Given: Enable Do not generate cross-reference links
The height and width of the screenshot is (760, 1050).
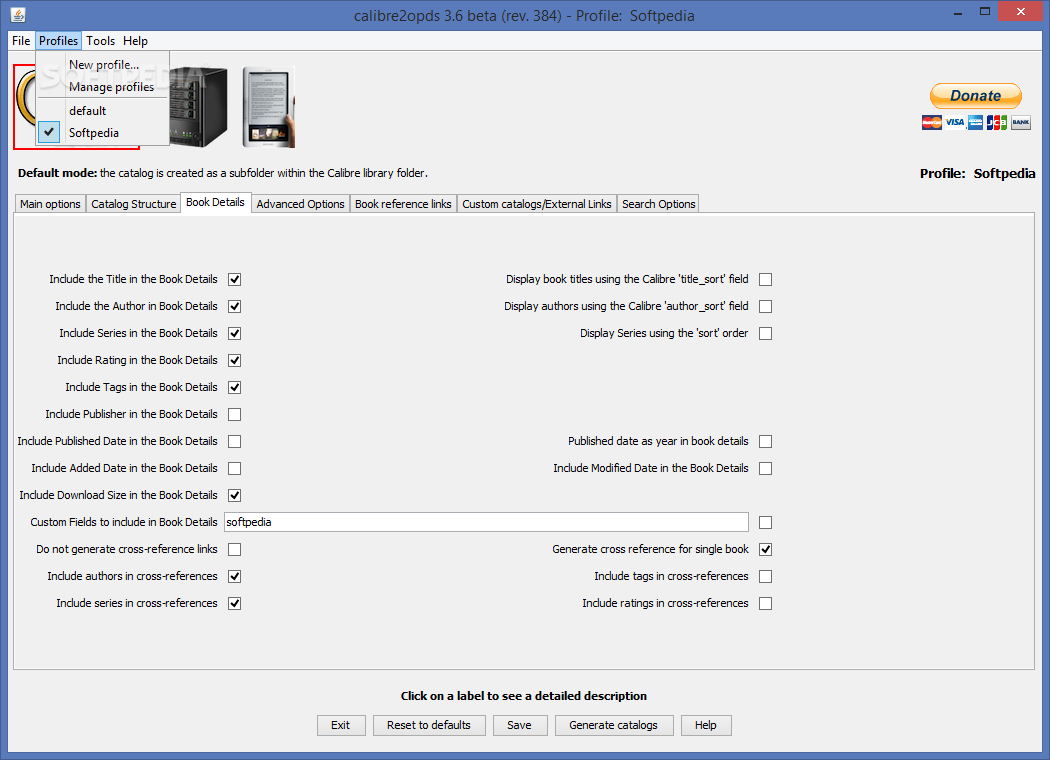Looking at the screenshot, I should coord(234,549).
